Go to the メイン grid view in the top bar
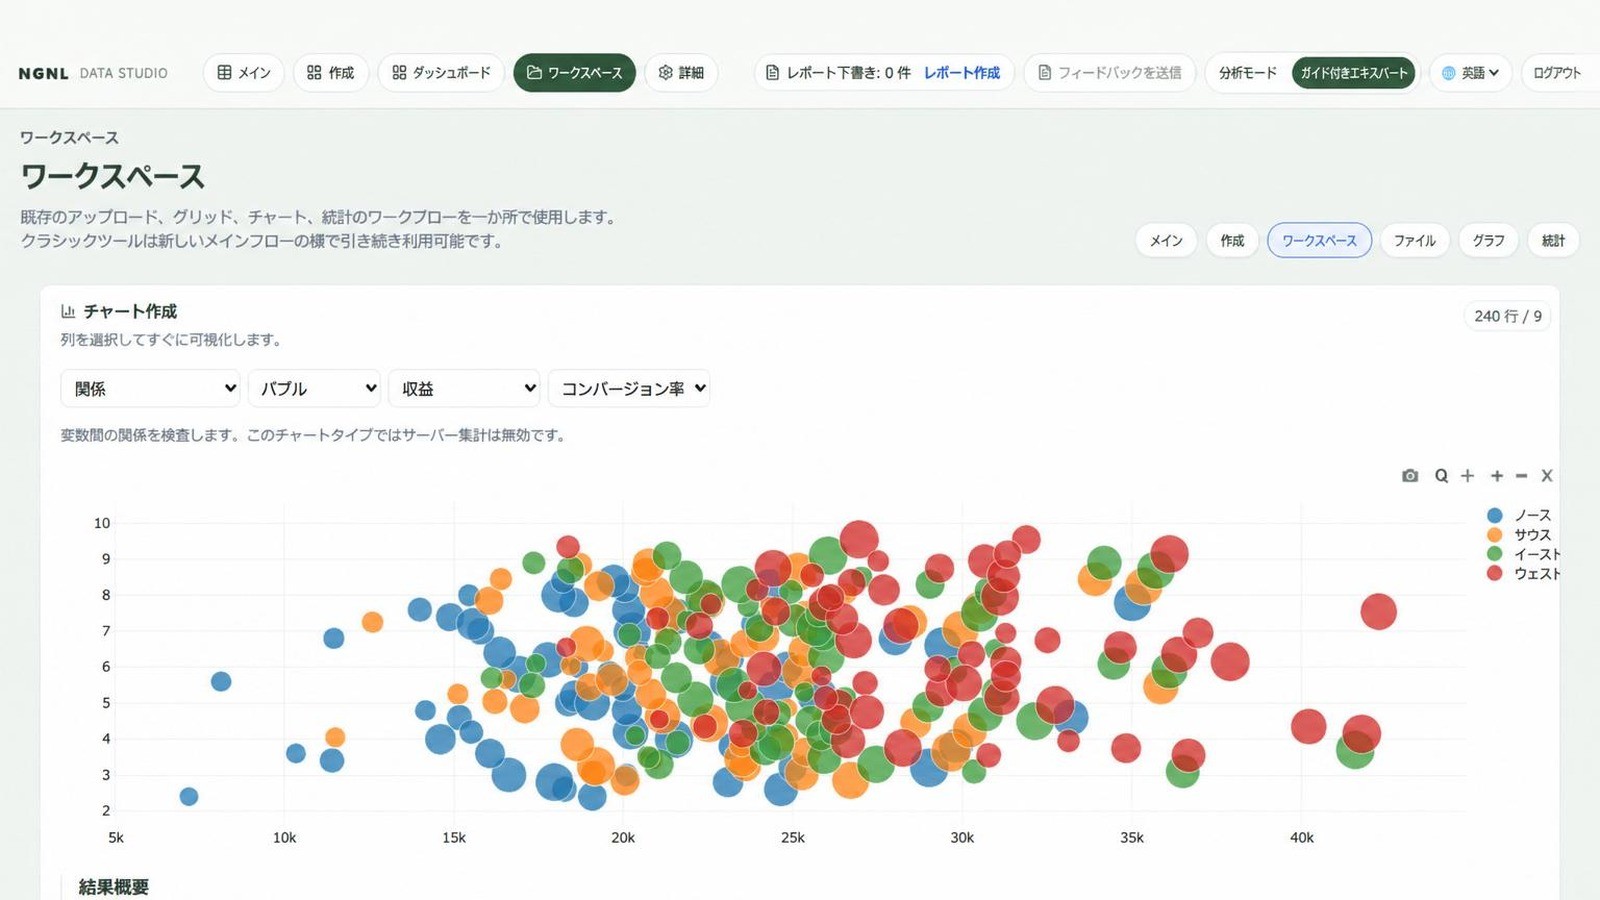The image size is (1600, 900). pyautogui.click(x=244, y=73)
